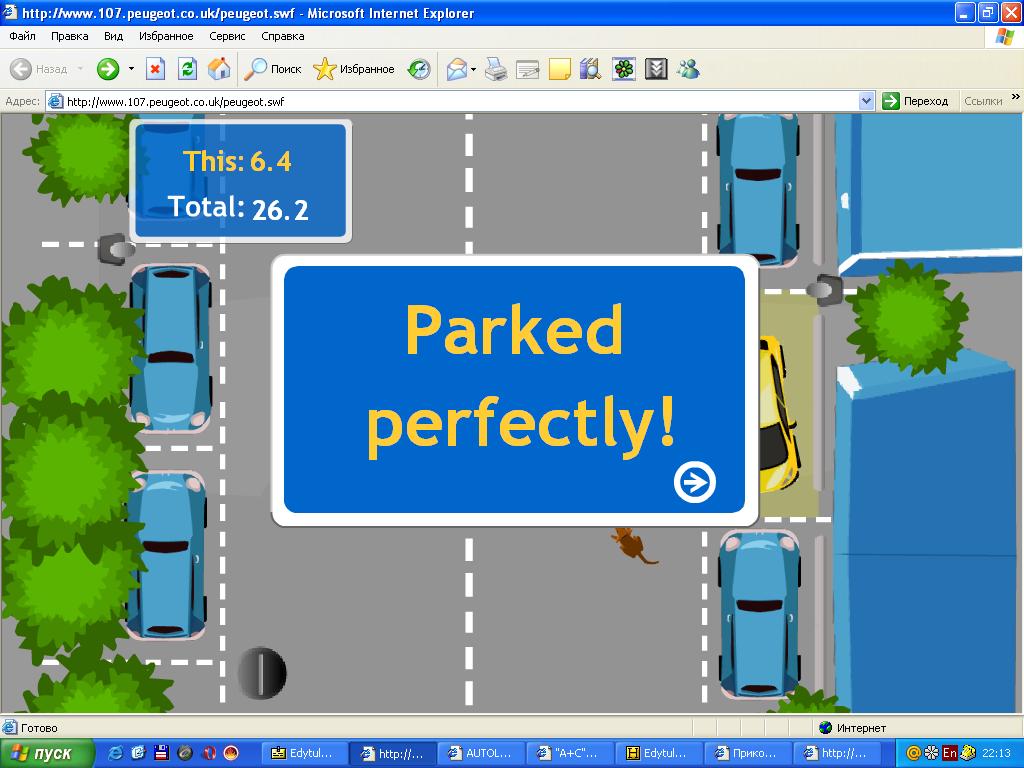Toggle the En language indicator in tray
The width and height of the screenshot is (1024, 768).
click(x=949, y=753)
